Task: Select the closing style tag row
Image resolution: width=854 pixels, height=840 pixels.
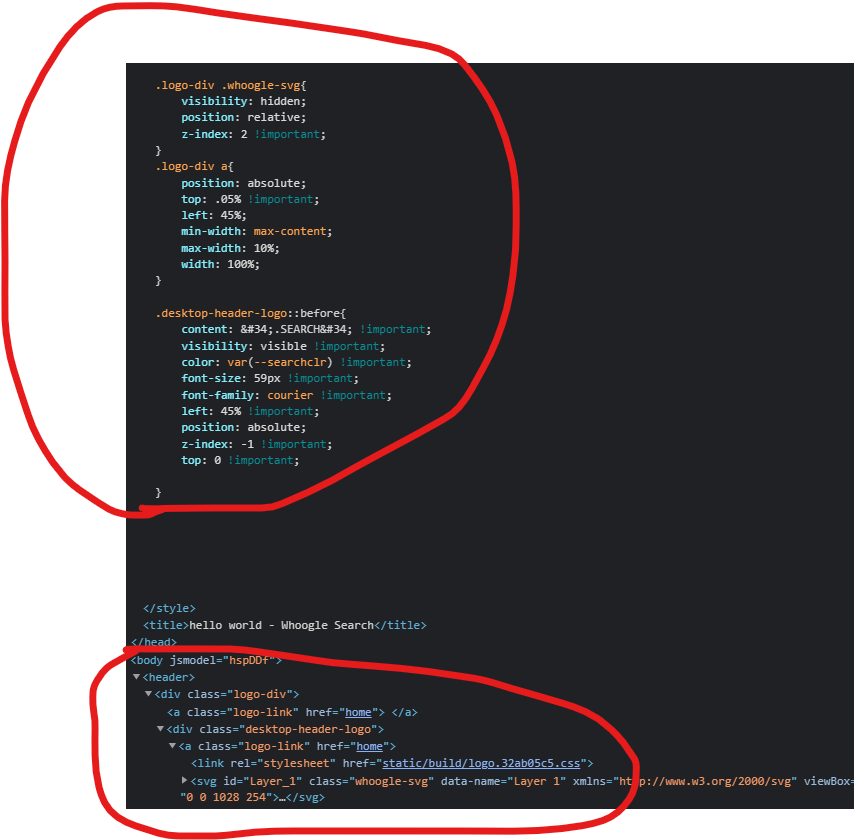Action: pyautogui.click(x=169, y=608)
